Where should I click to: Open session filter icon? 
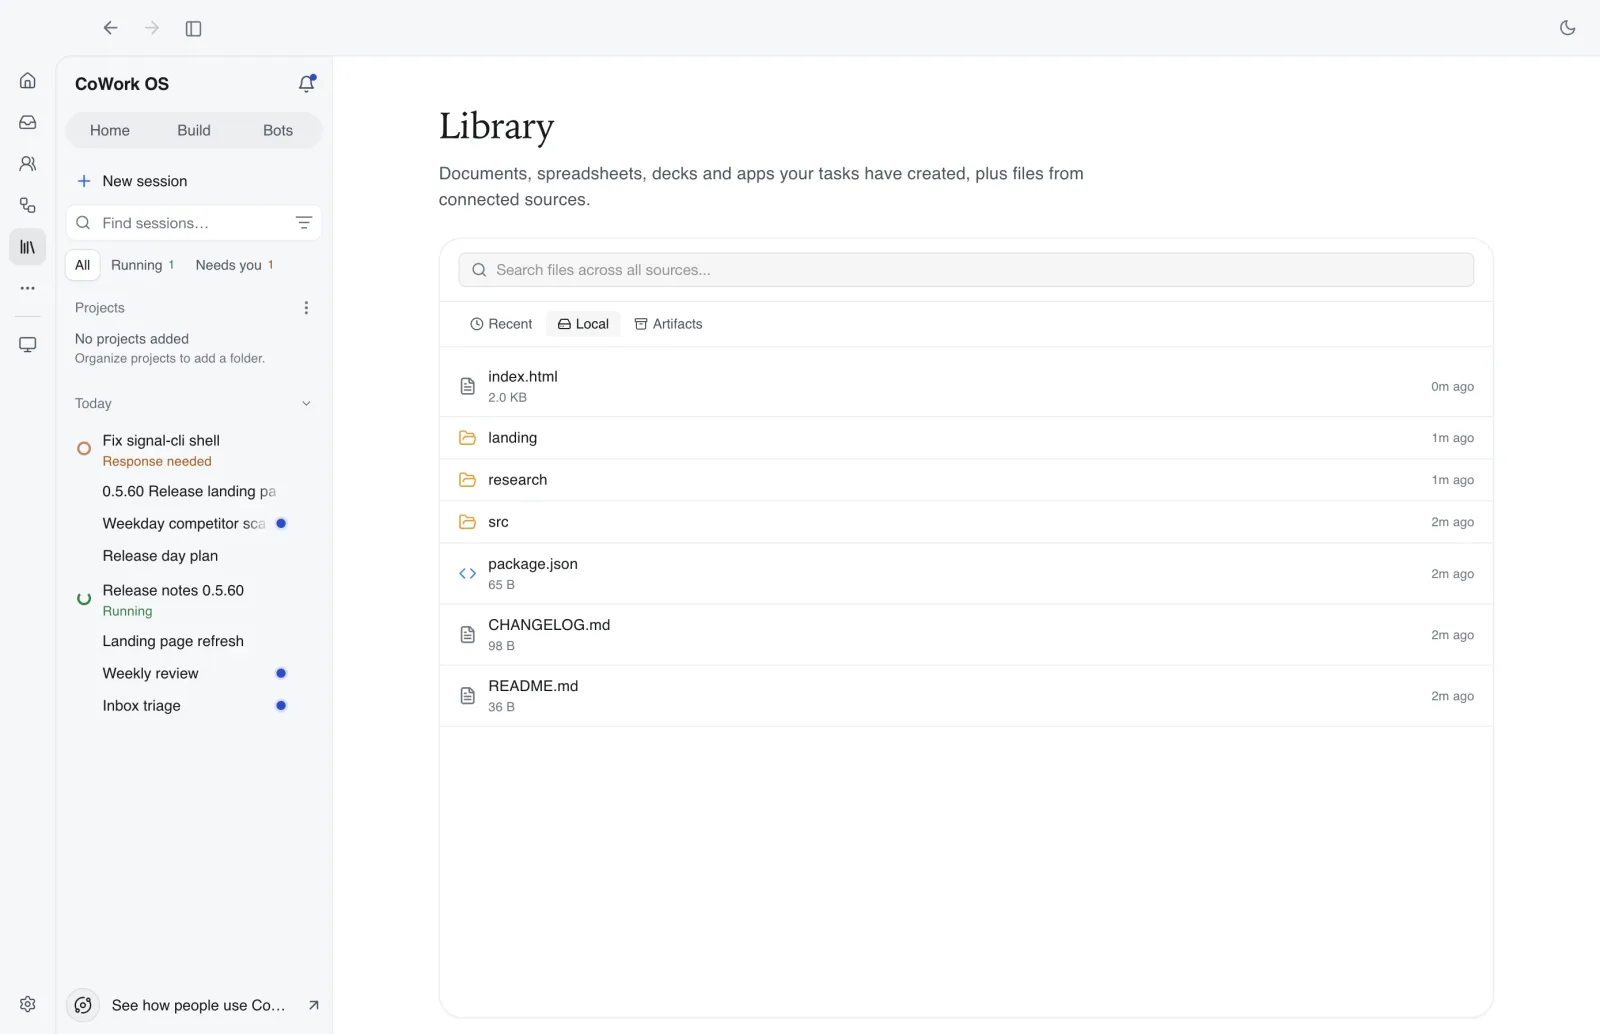304,223
